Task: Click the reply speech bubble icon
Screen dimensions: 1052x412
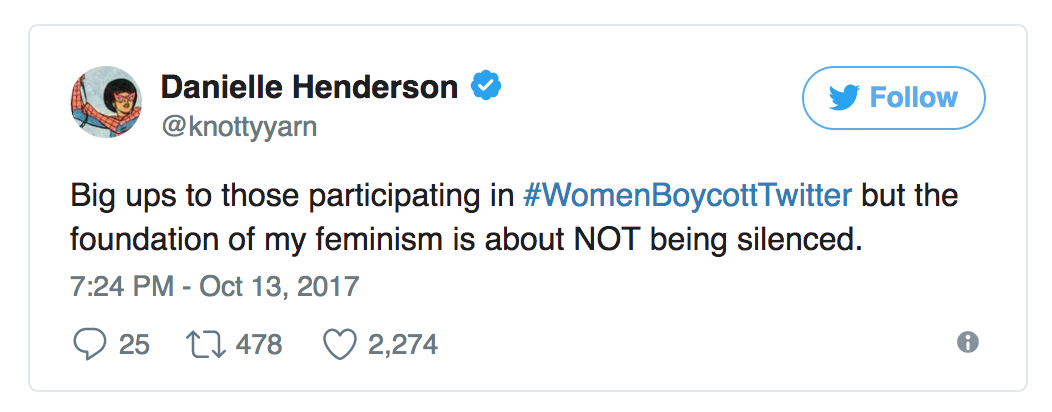Action: 90,344
